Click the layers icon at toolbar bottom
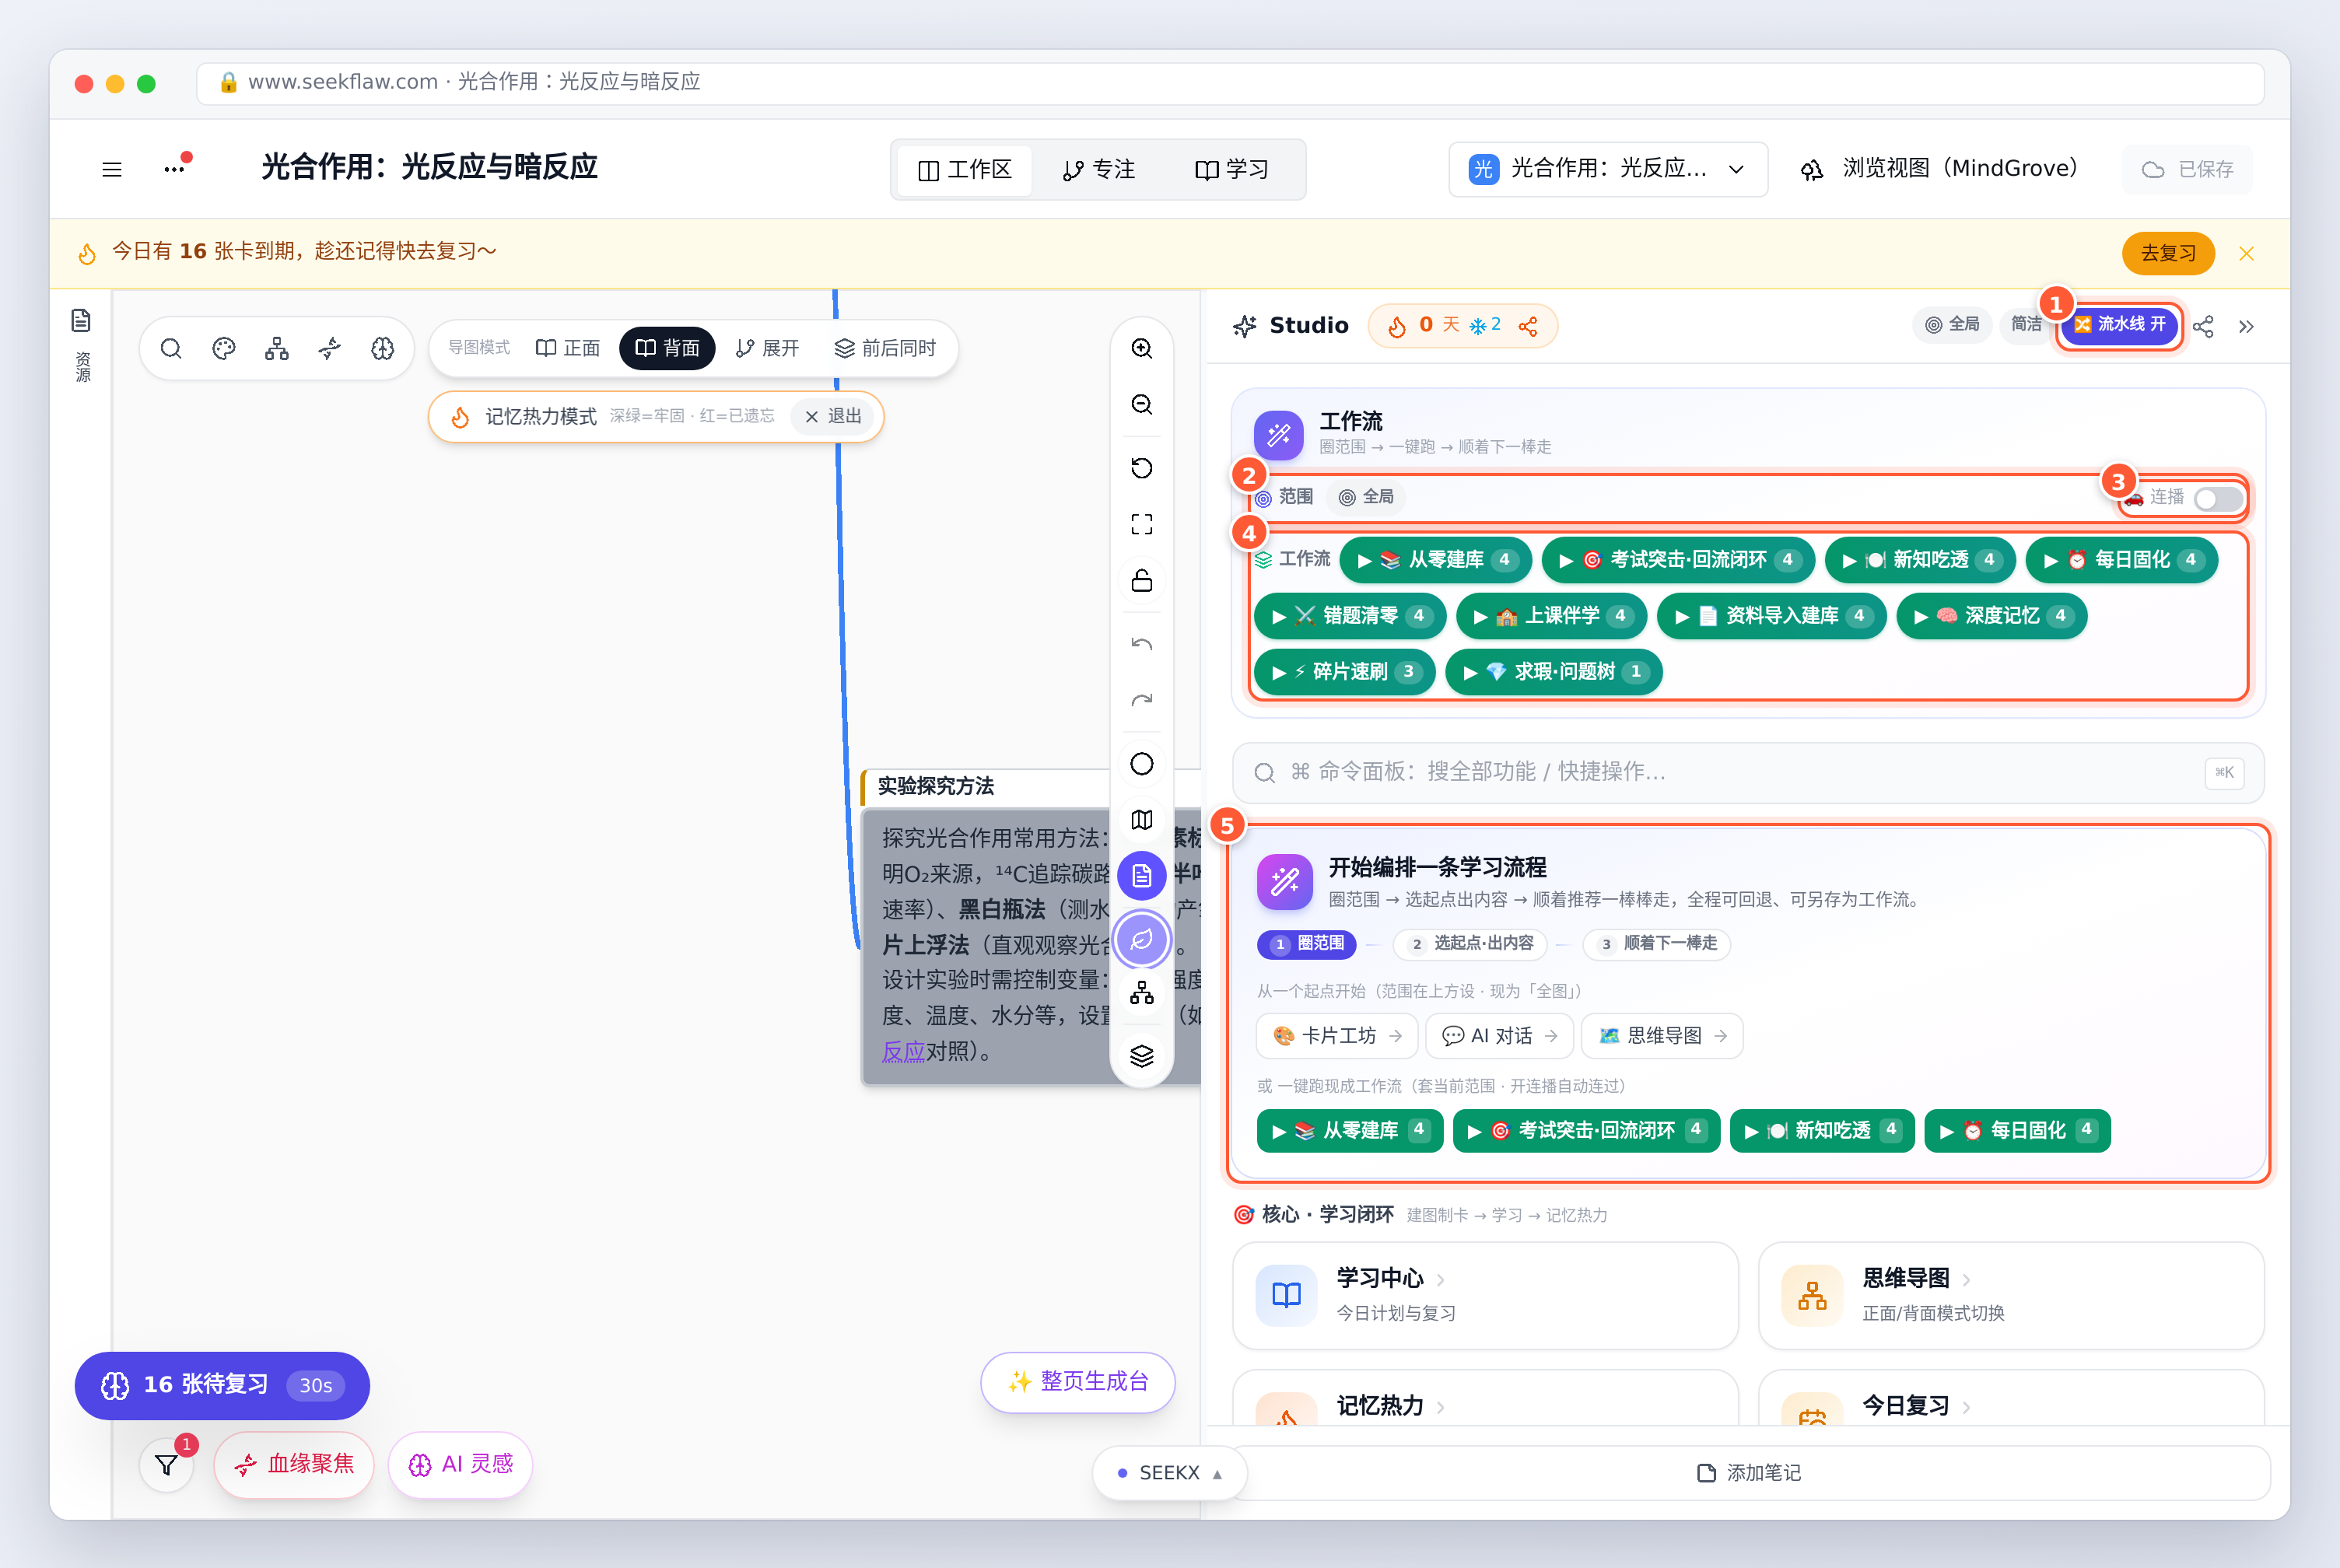Screen dimensions: 2340x1568 (x=1142, y=1056)
